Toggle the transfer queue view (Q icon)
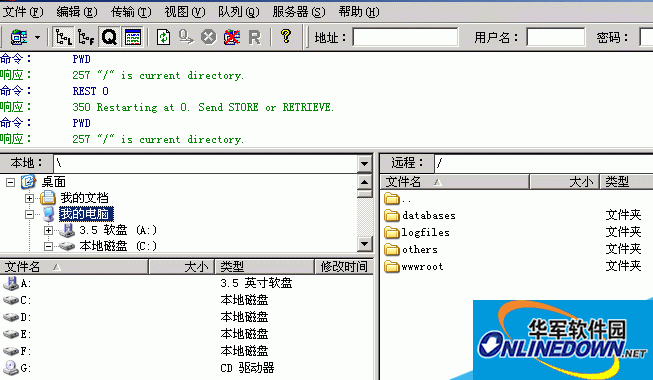 tap(109, 38)
